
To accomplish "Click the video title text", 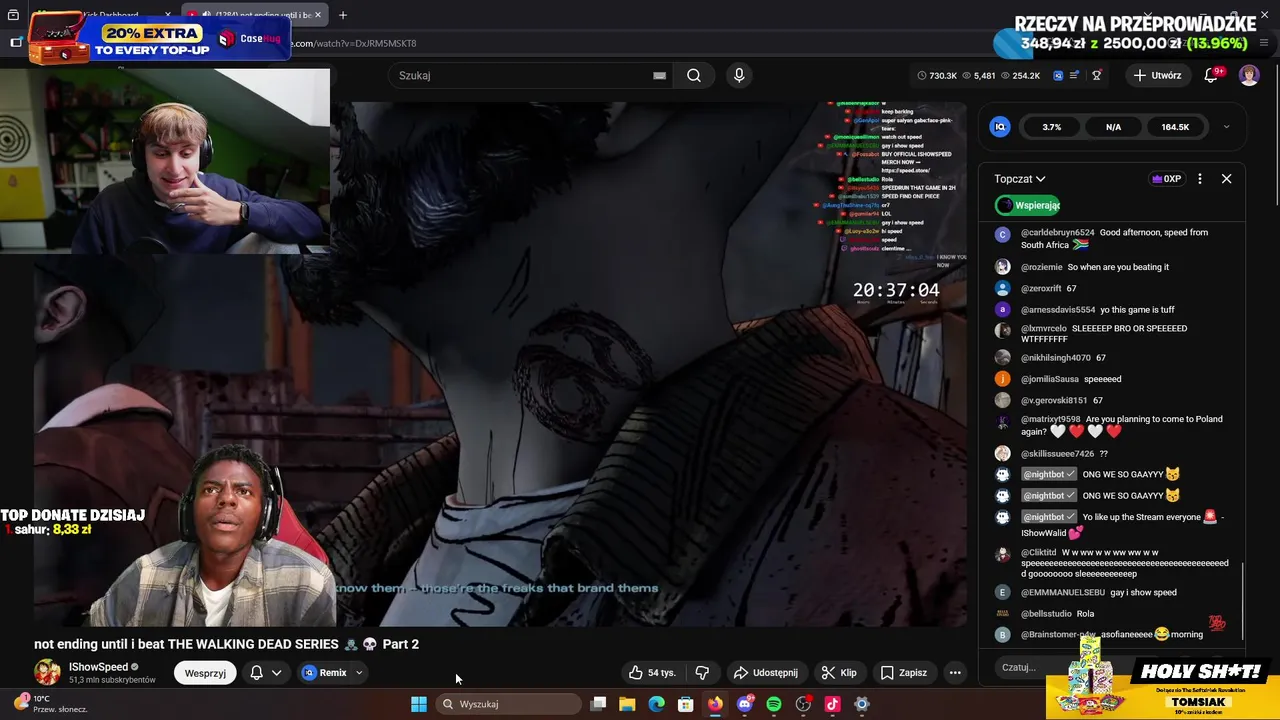I will click(x=226, y=644).
